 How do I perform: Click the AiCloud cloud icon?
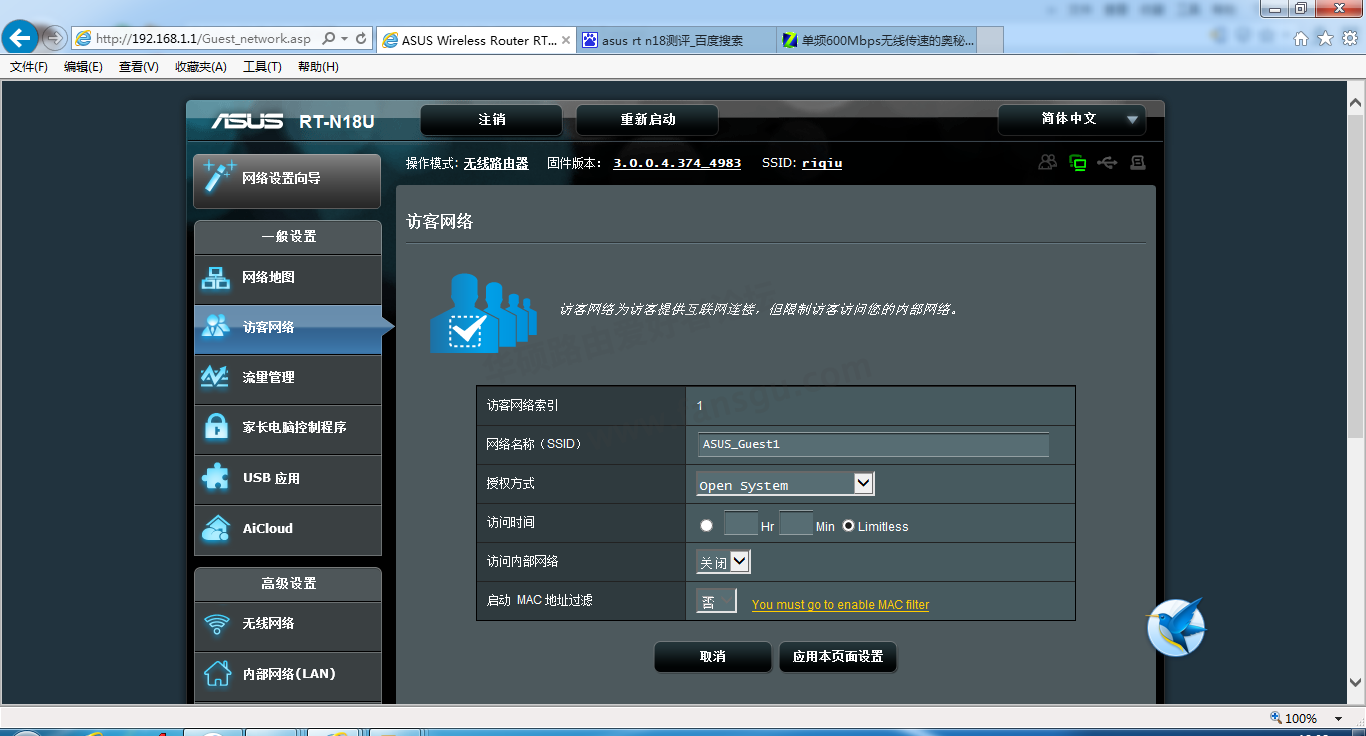point(215,528)
